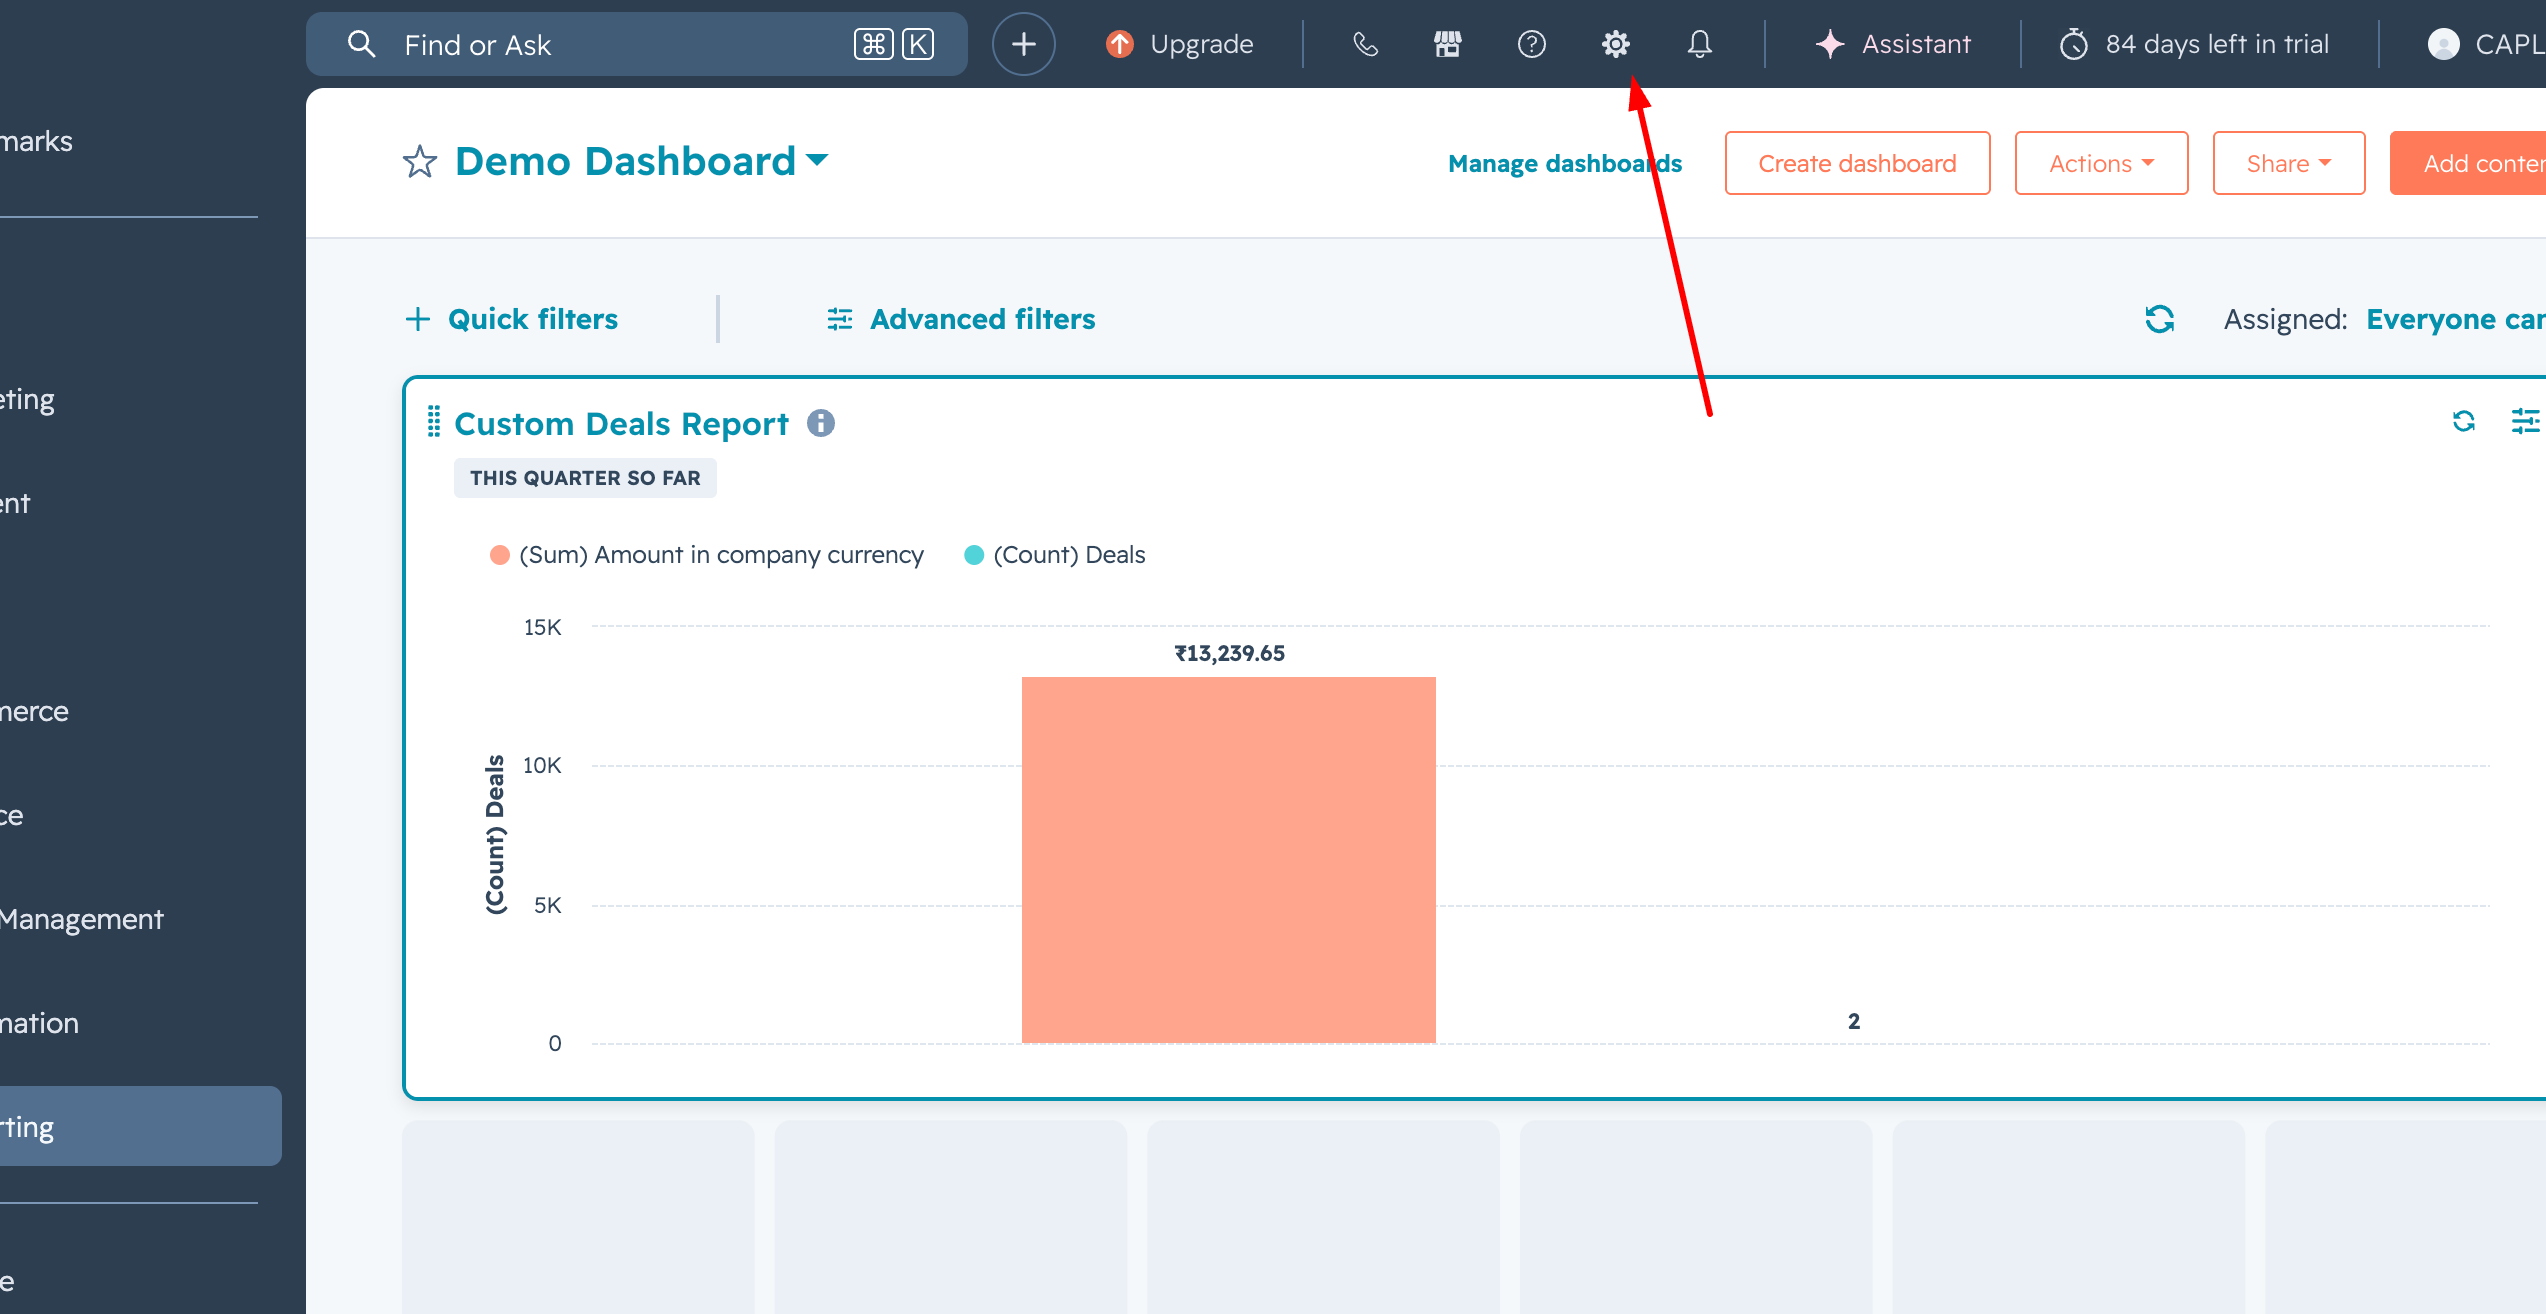Viewport: 2546px width, 1314px height.
Task: Refresh the Custom Deals Report
Action: [2463, 422]
